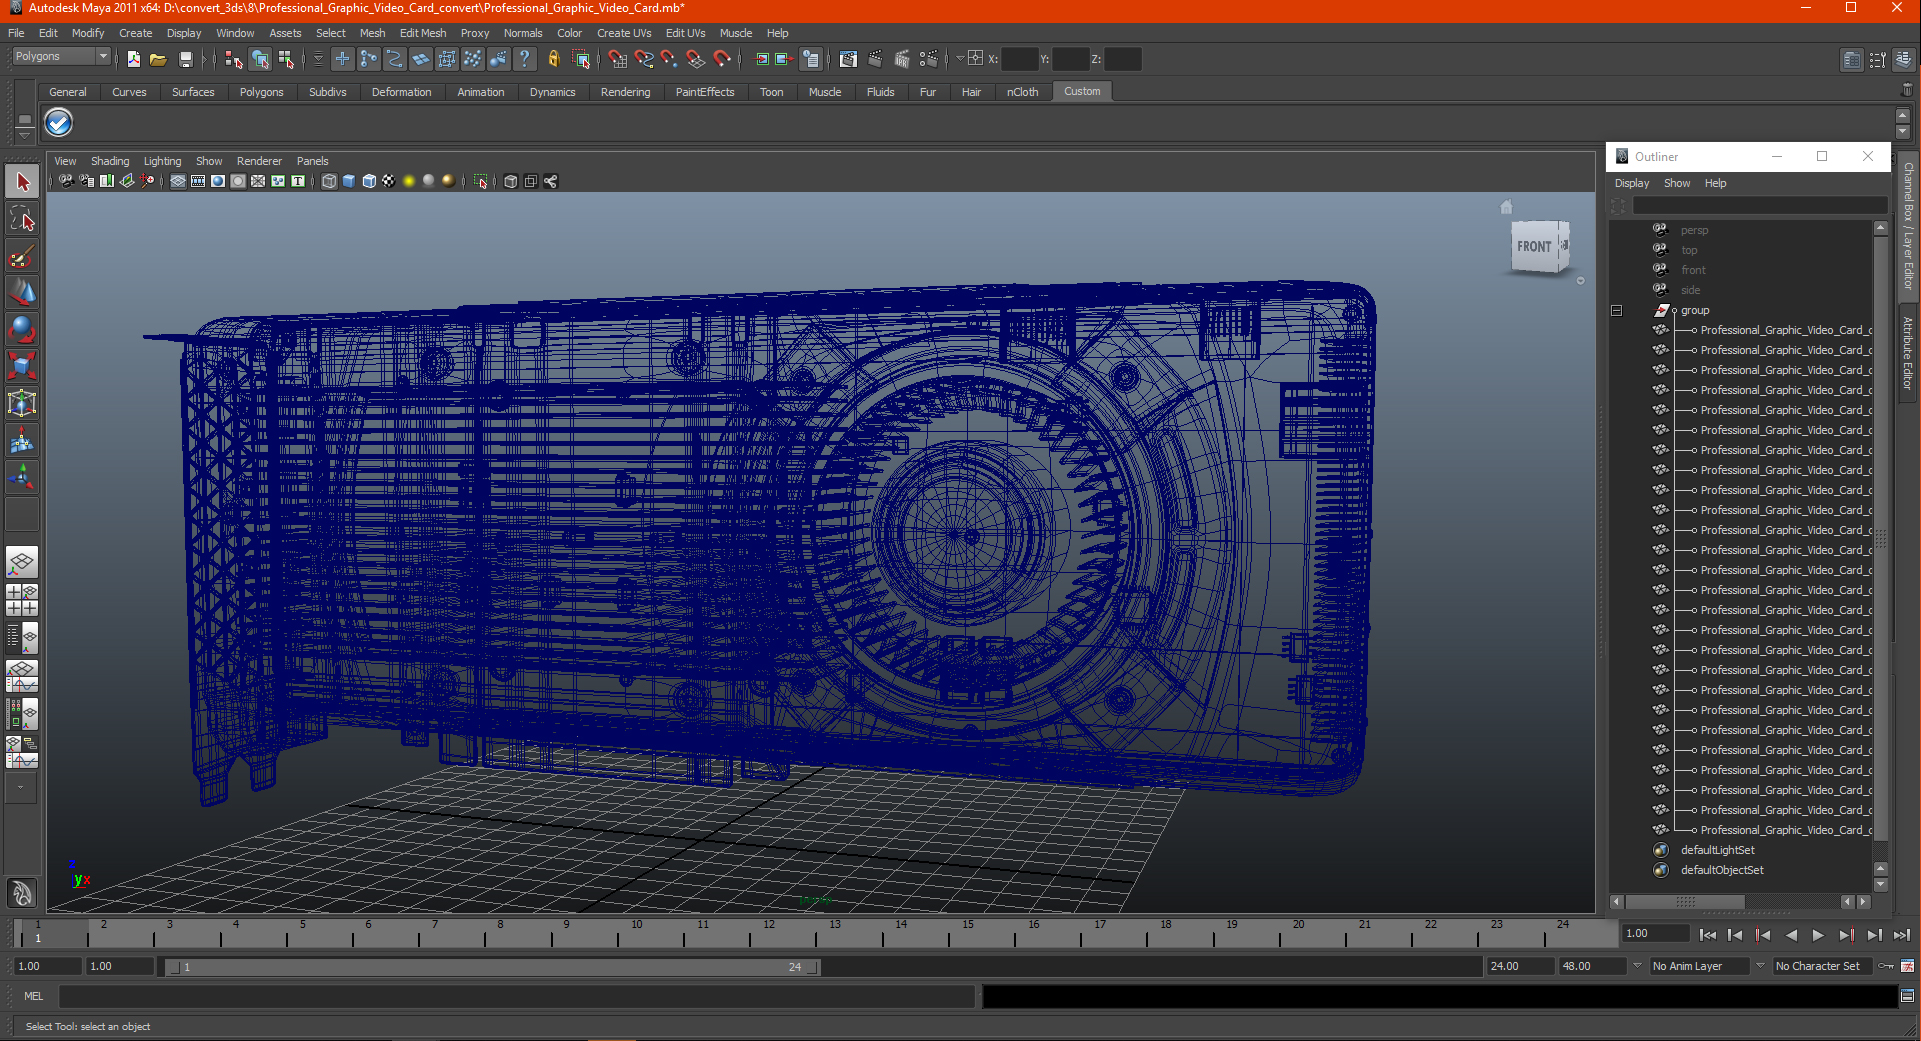This screenshot has width=1921, height=1041.
Task: Switch to the Rendering shelf tab
Action: [x=625, y=92]
